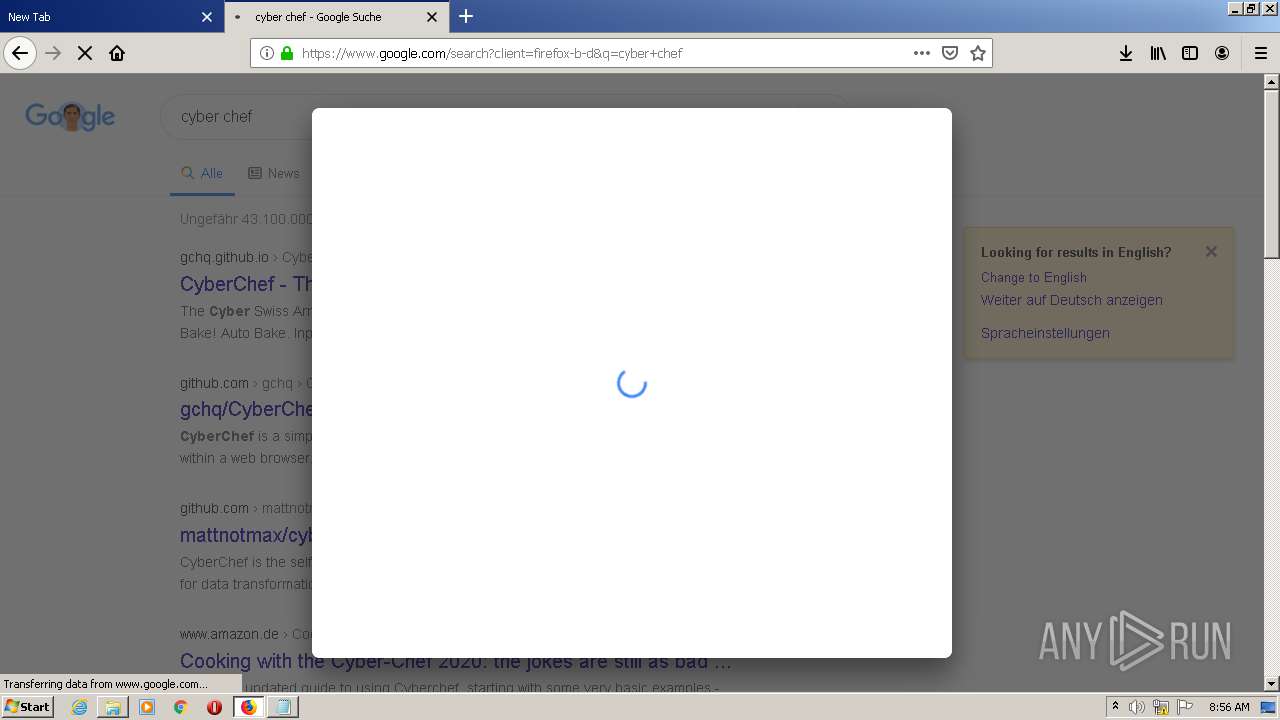Open Cooking with the Cyber-Chef 2020 result

pyautogui.click(x=455, y=661)
